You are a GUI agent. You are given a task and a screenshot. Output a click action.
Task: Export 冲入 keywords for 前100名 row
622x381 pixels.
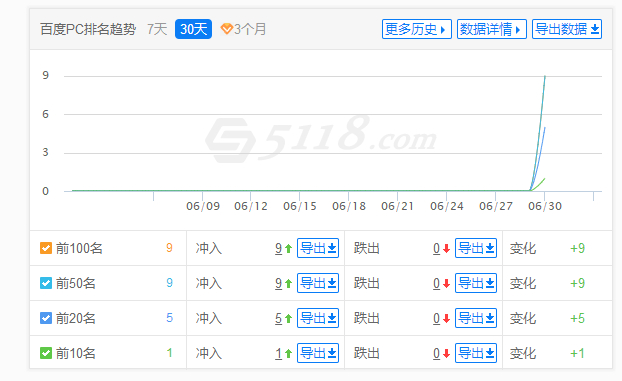[x=318, y=248]
